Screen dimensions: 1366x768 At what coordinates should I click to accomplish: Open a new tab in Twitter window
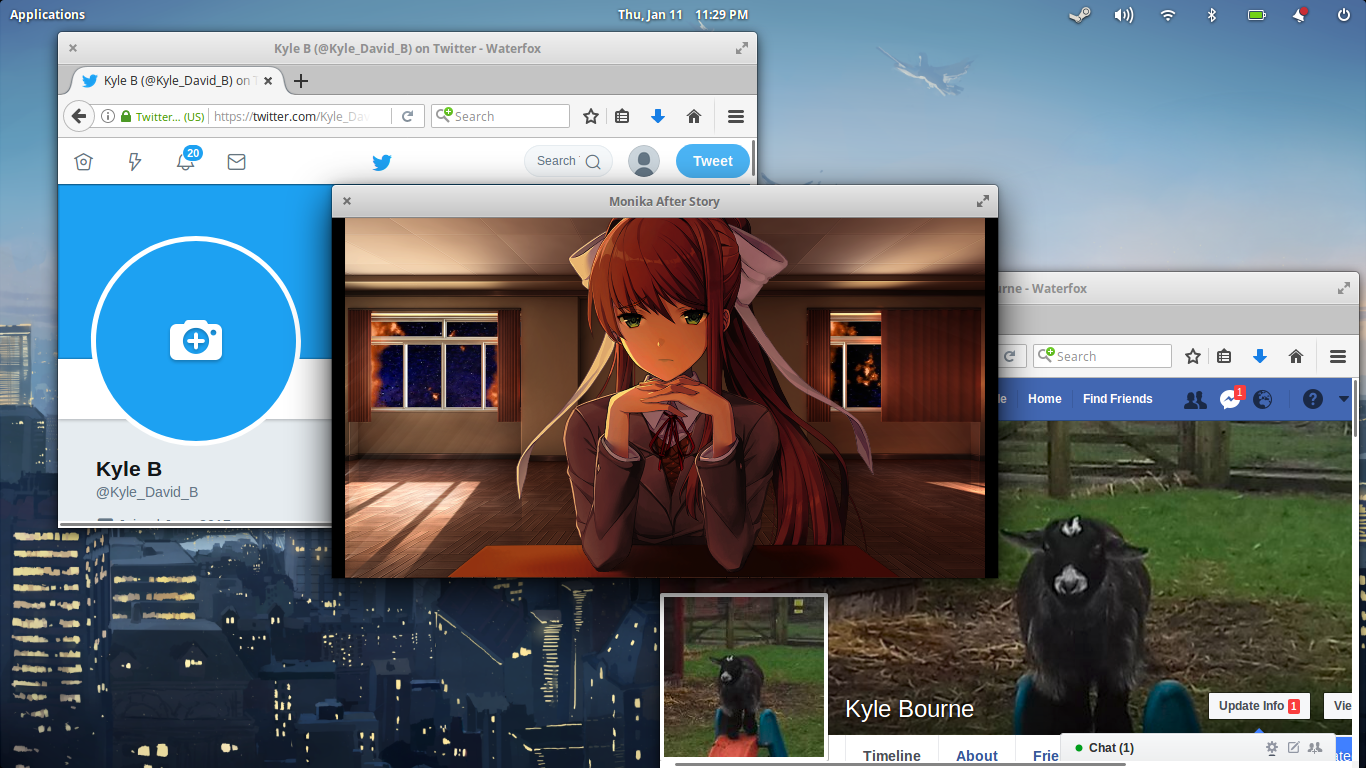pos(301,81)
